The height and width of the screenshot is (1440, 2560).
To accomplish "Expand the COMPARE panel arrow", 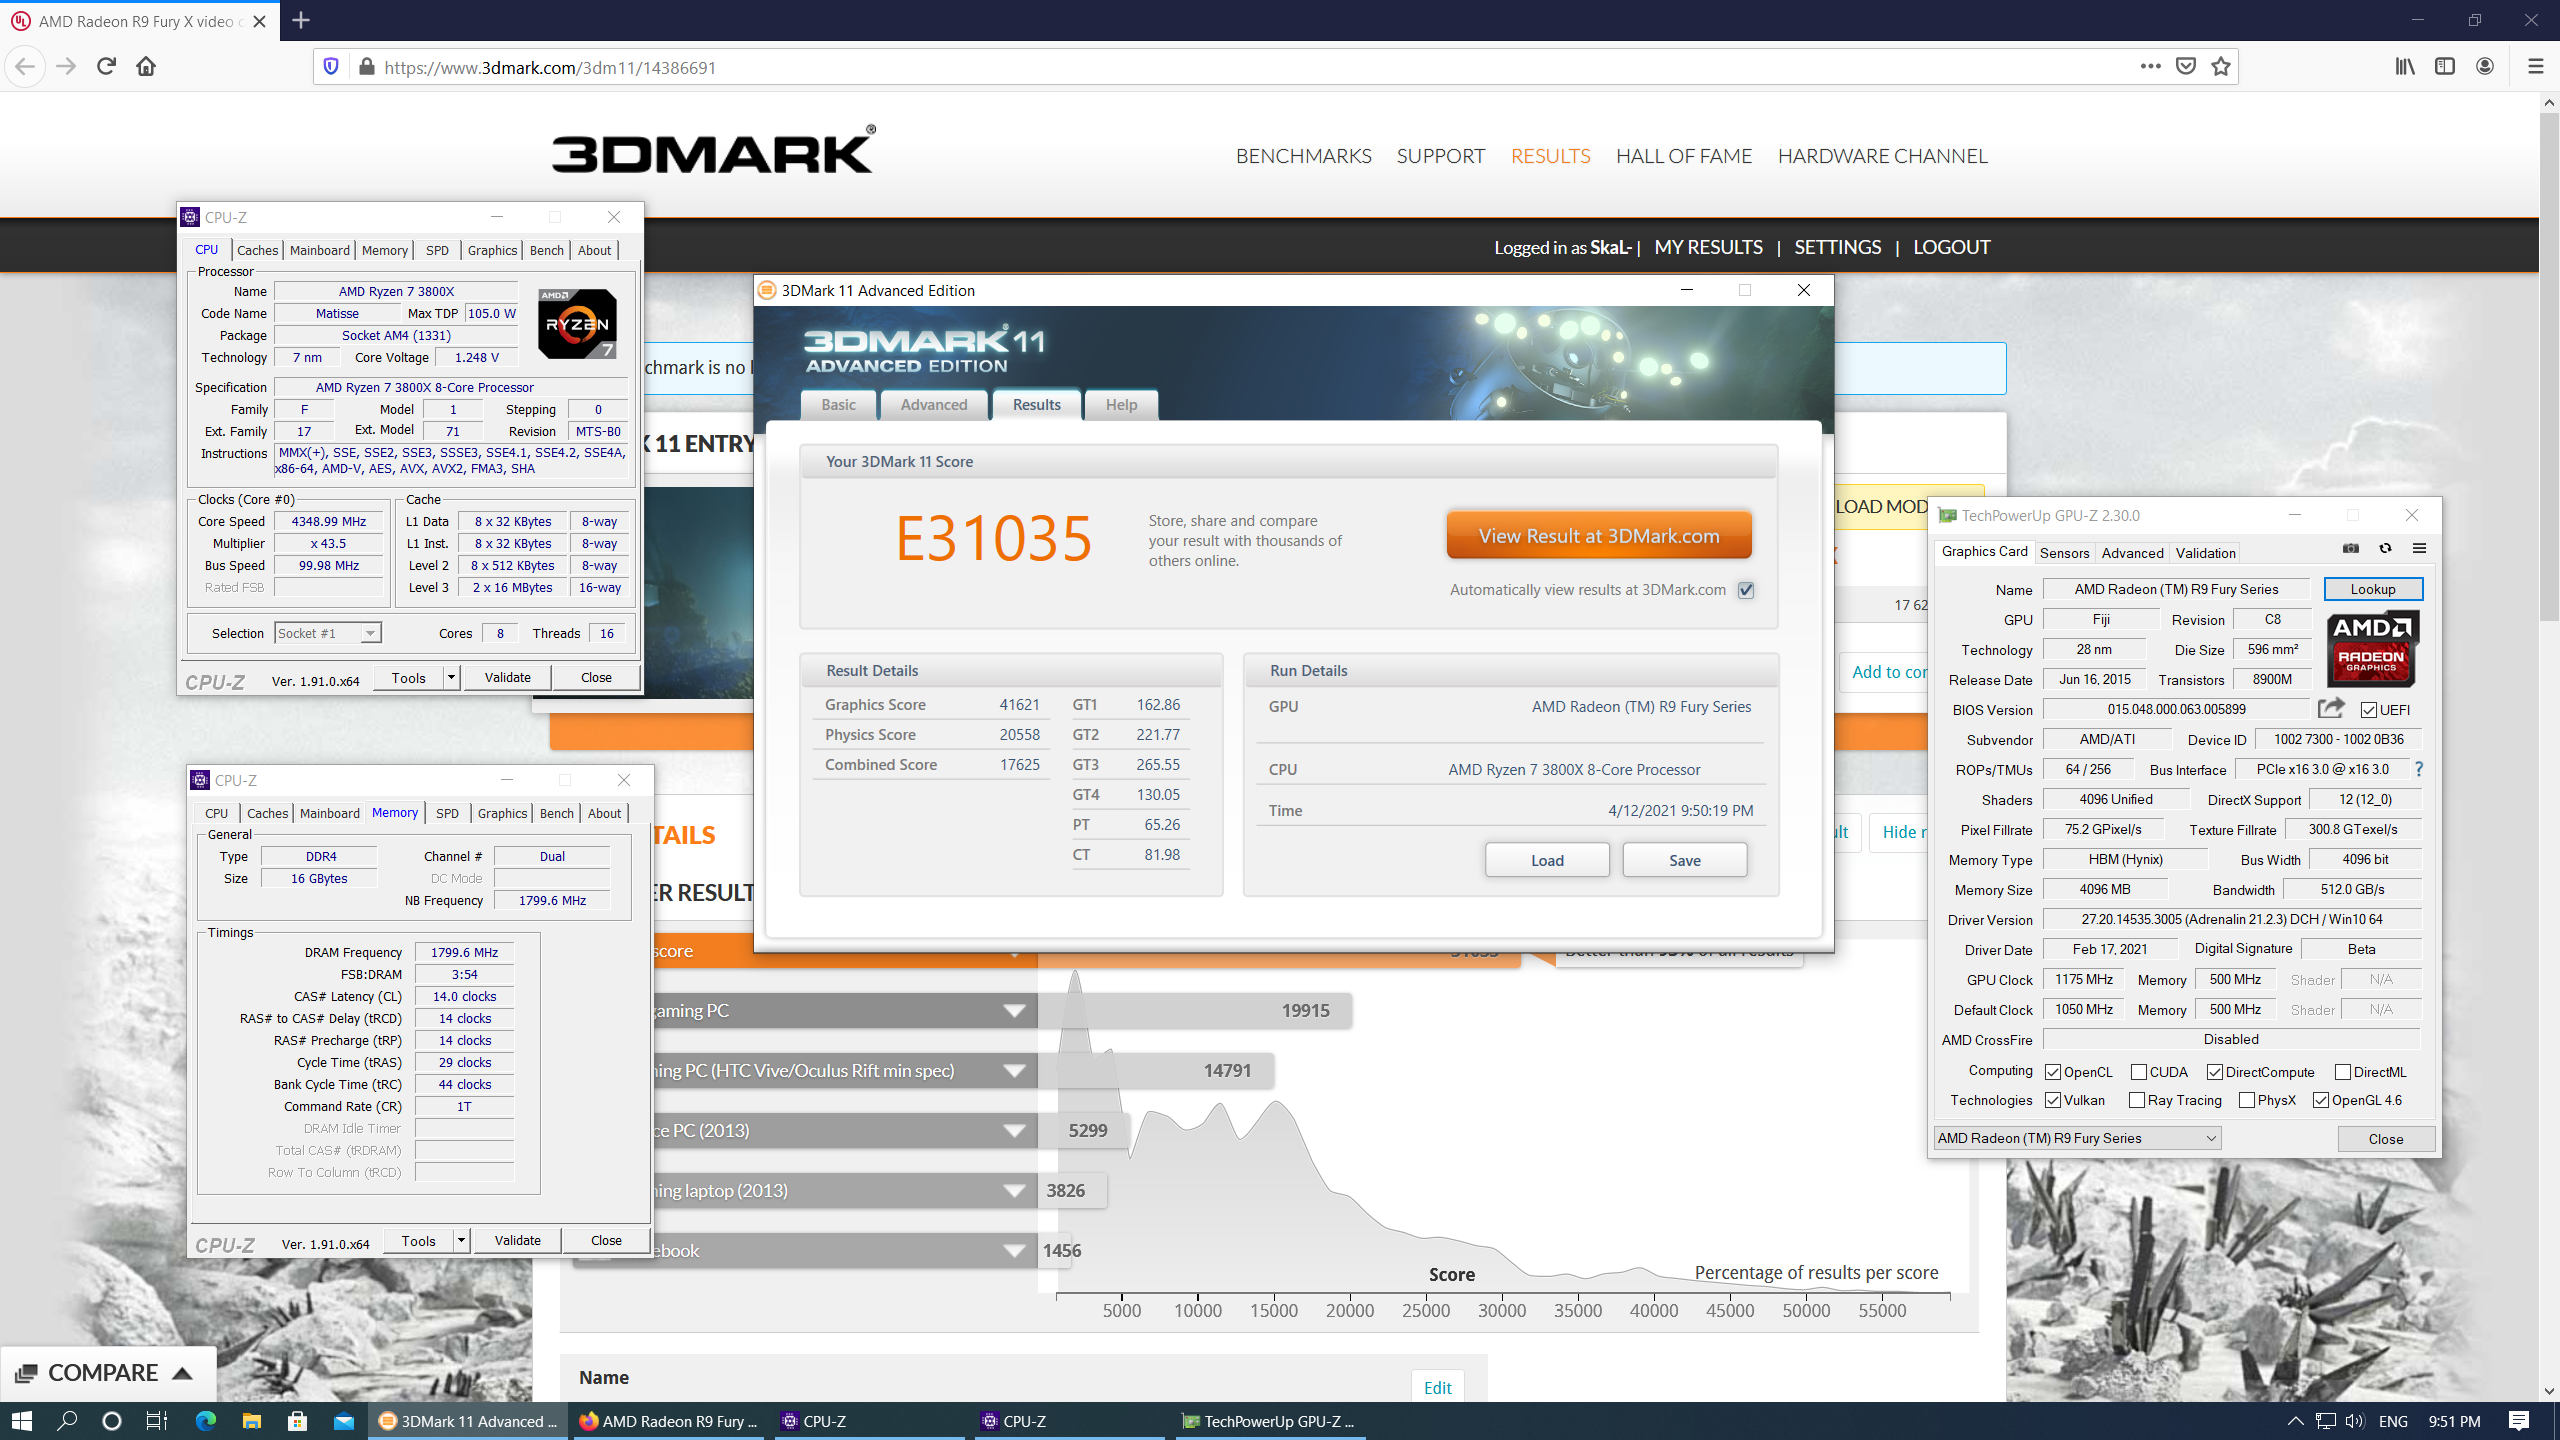I will click(x=182, y=1373).
